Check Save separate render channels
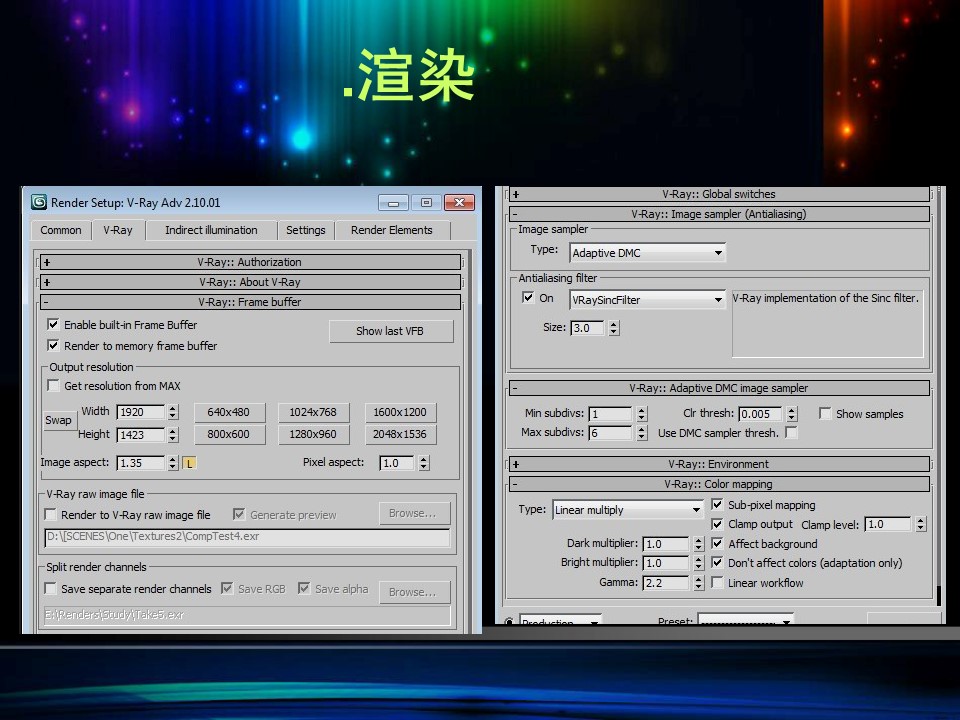Screen dimensions: 960x720 click(x=51, y=588)
